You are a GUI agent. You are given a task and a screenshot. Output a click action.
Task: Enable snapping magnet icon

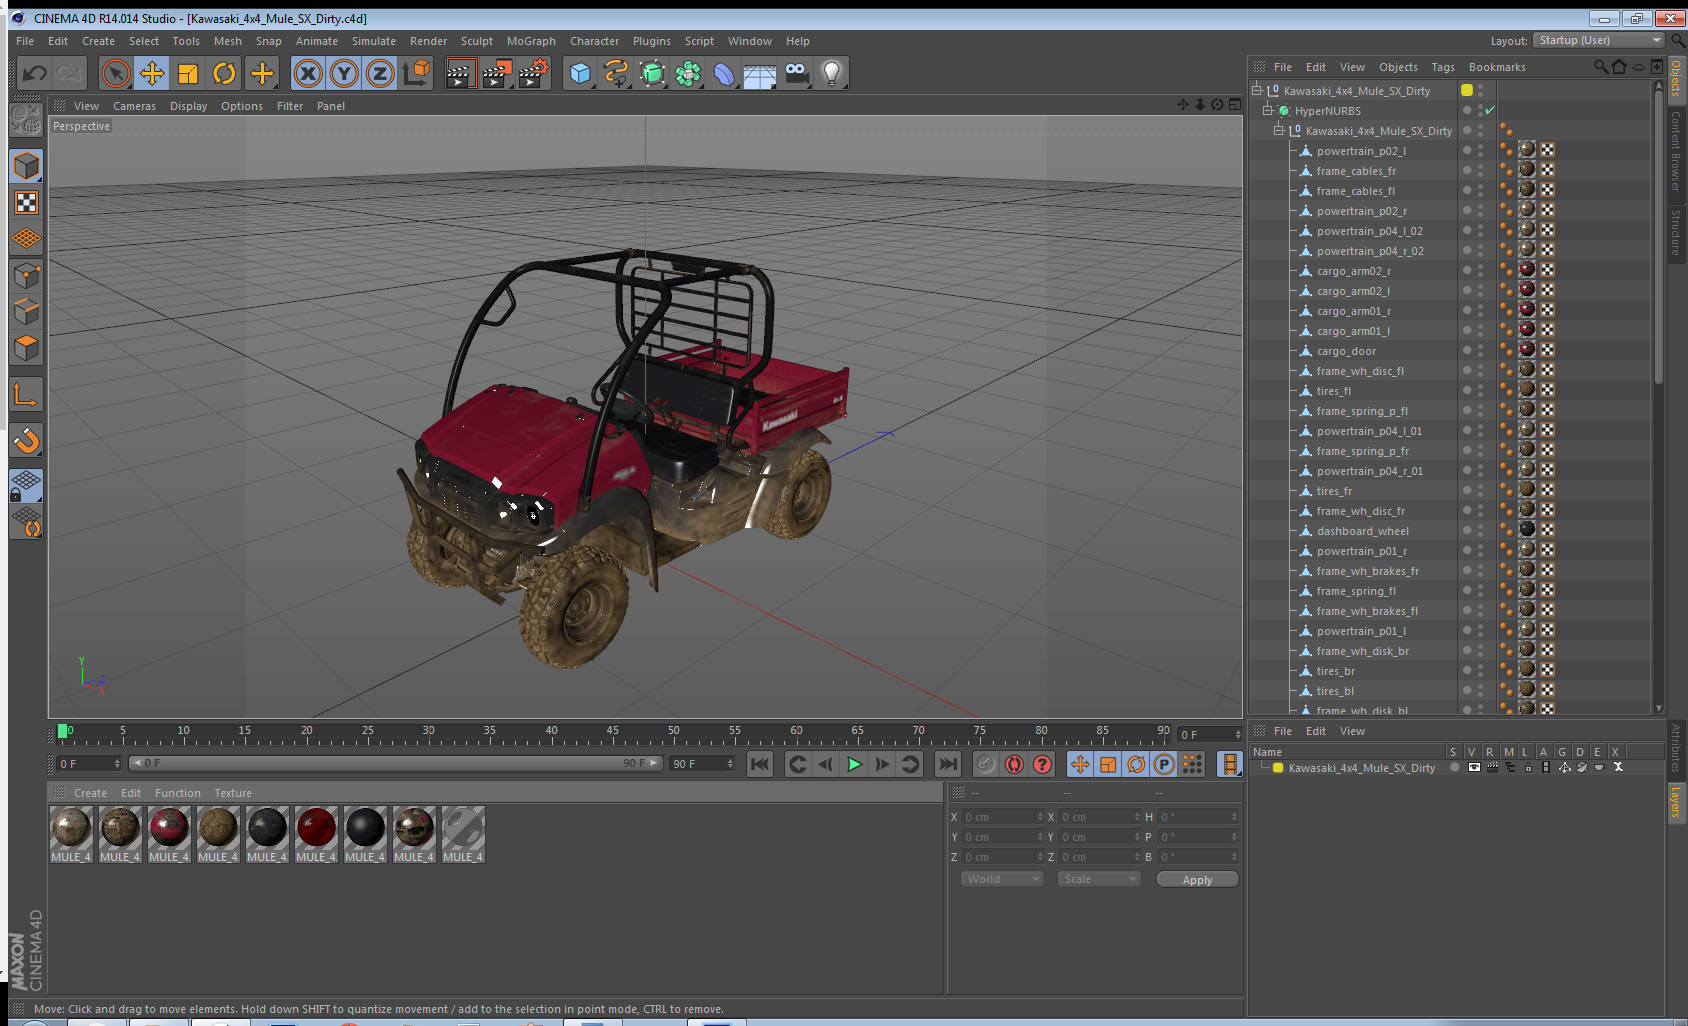click(26, 440)
